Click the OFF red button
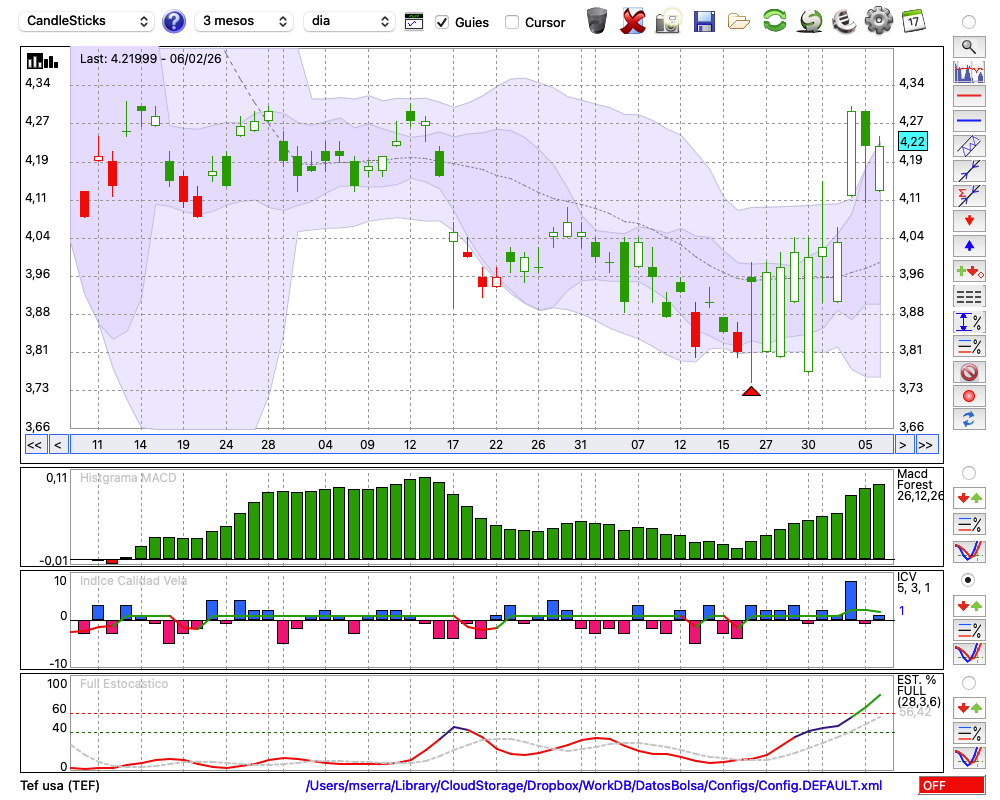Viewport: 1000px width, 800px height. 951,786
